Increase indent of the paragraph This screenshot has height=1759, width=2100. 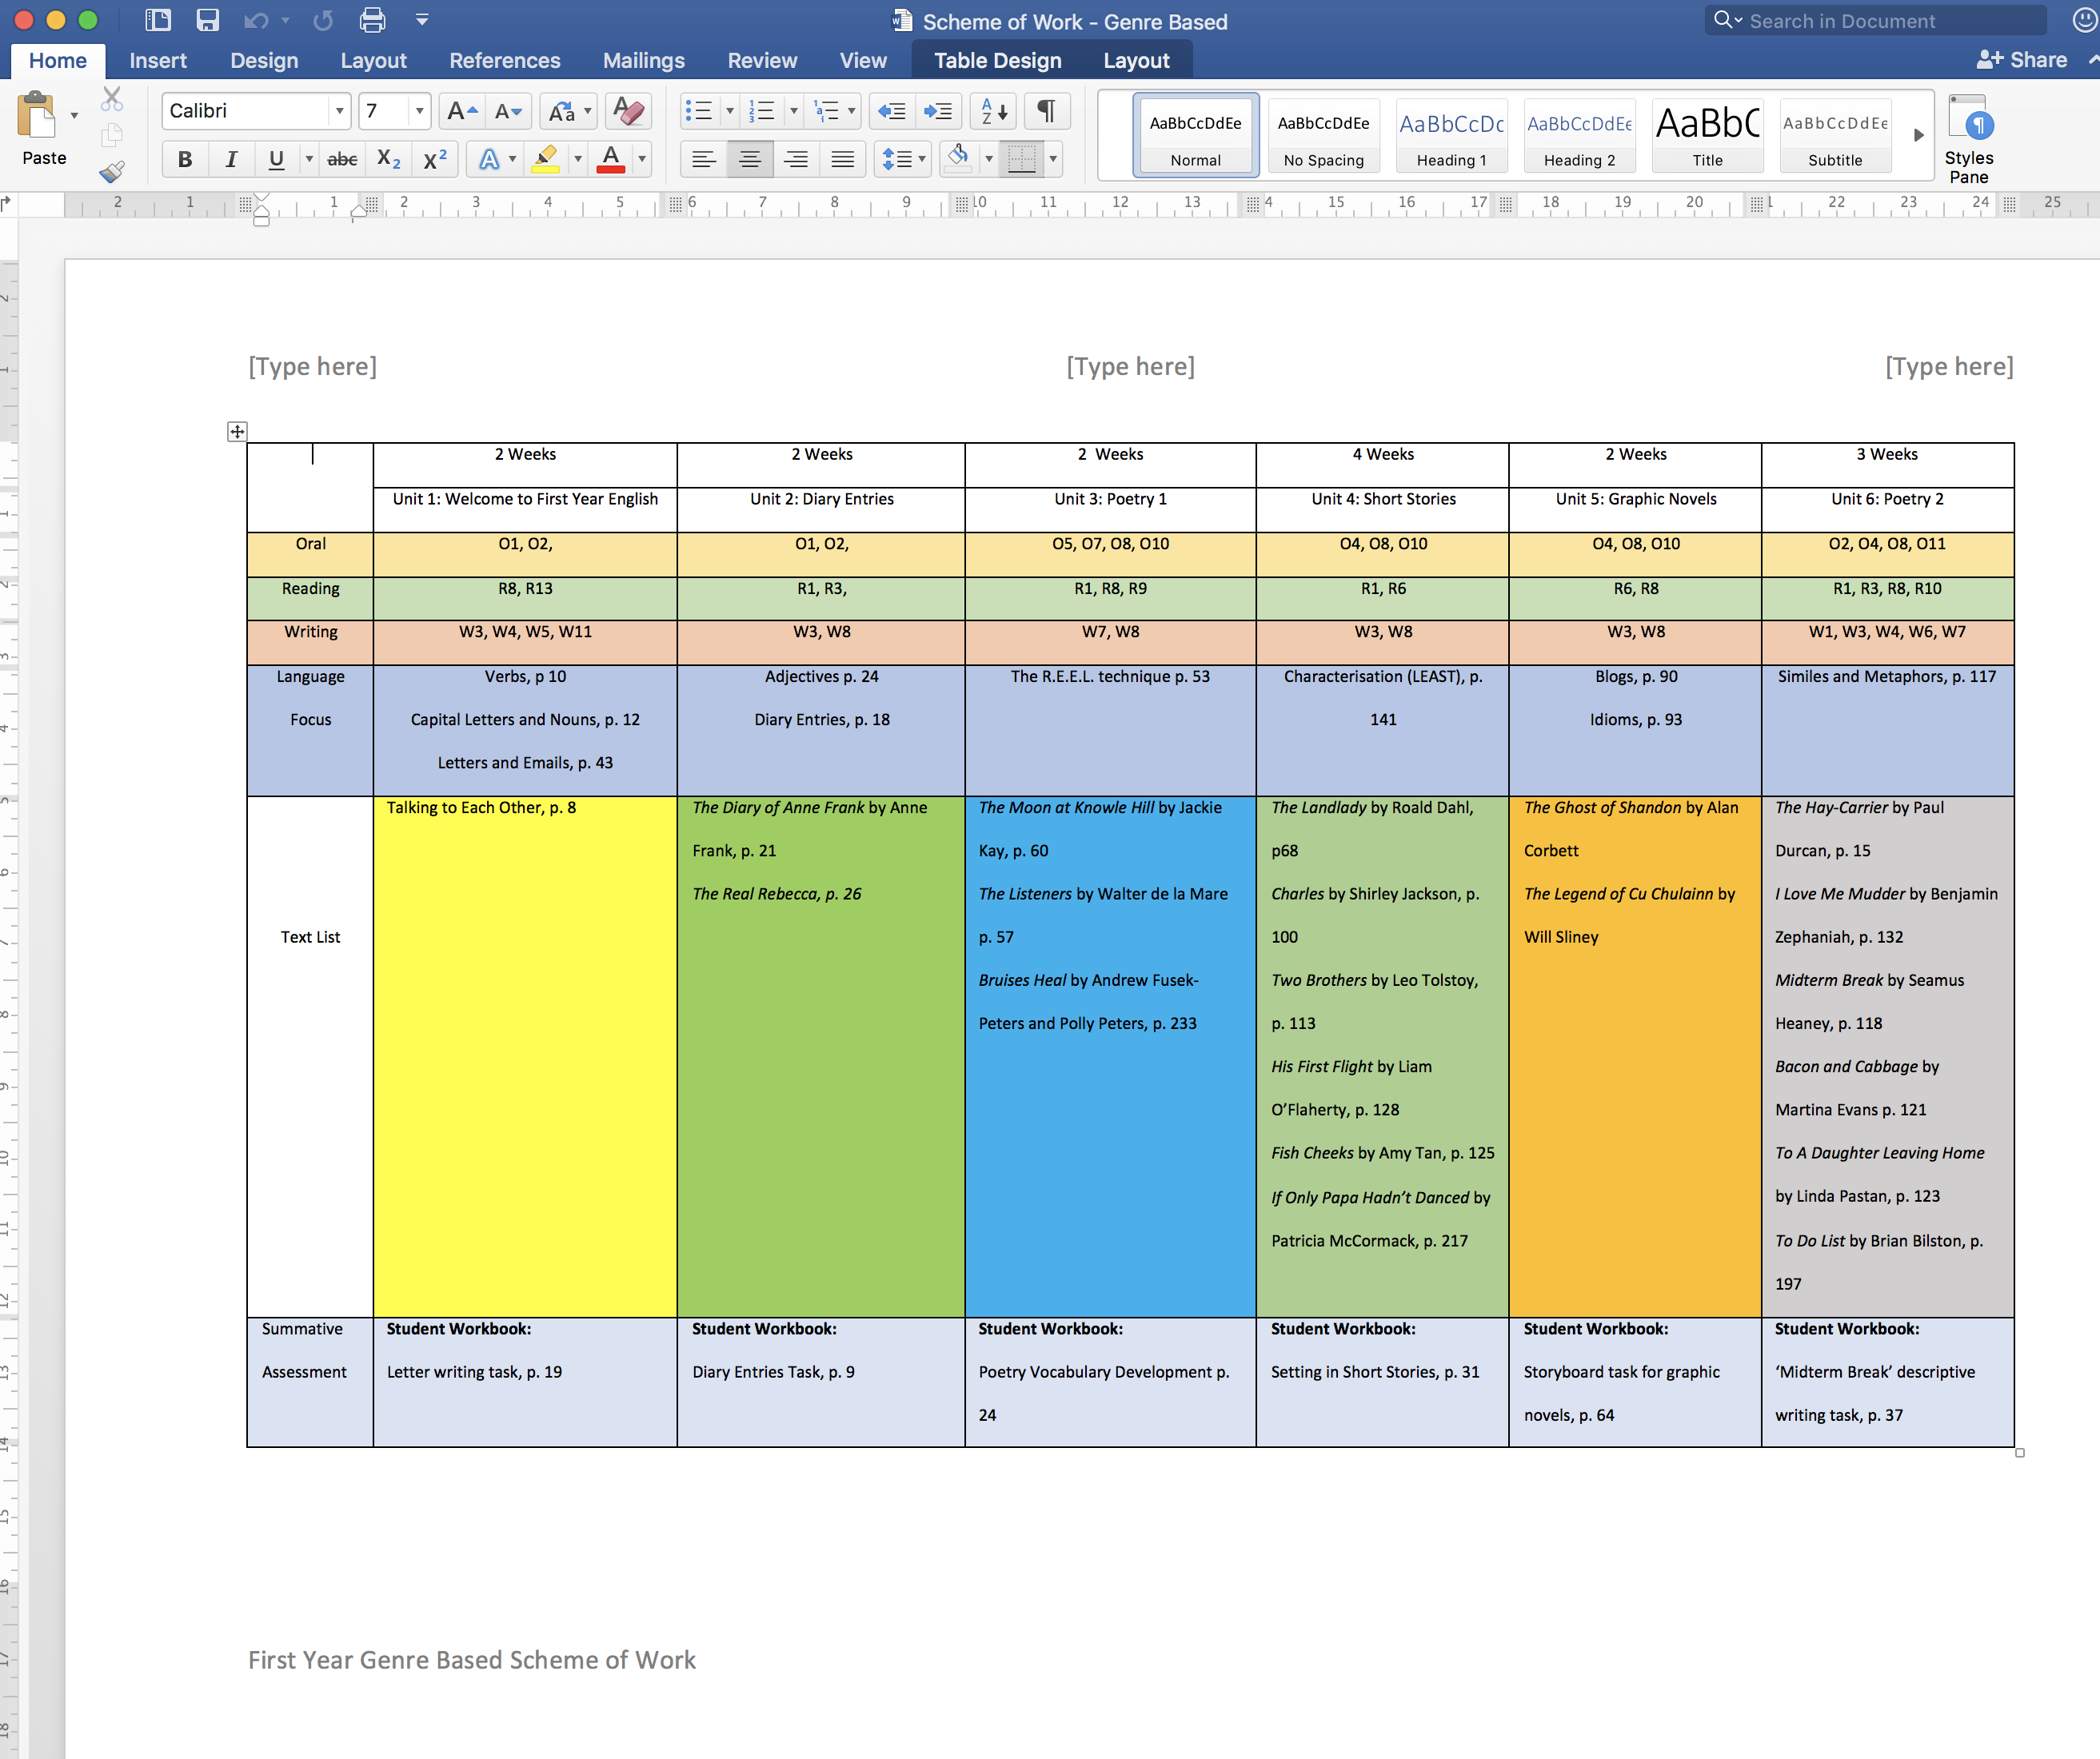(937, 111)
